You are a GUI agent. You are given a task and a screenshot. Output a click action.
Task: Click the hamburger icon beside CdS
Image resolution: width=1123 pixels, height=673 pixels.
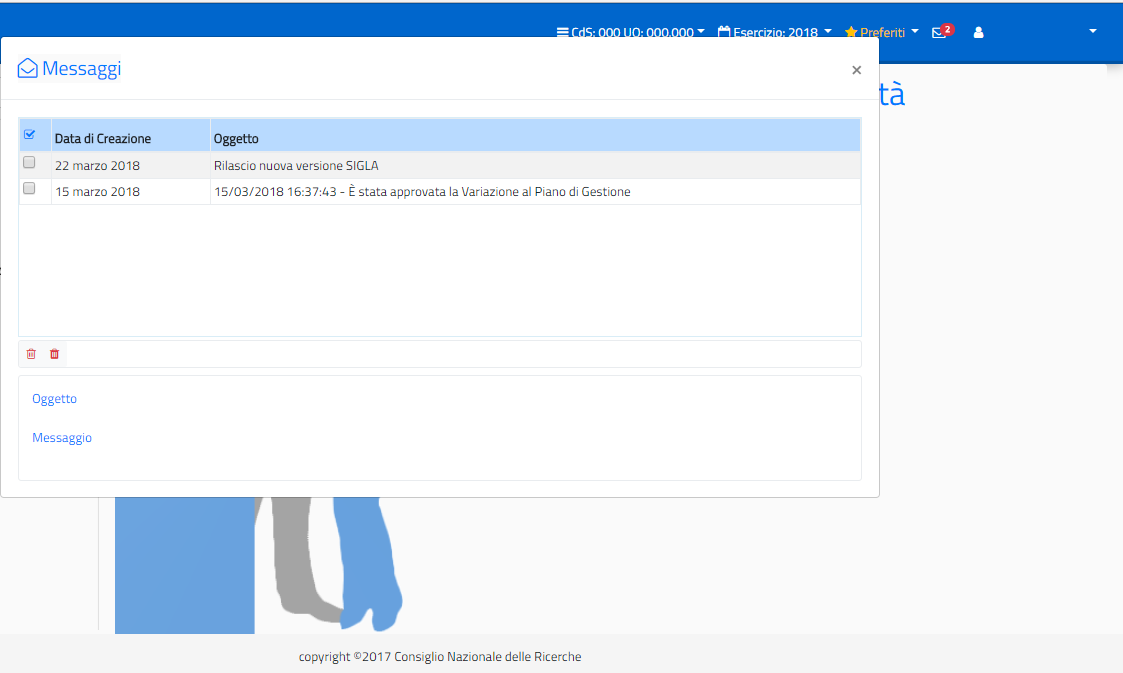[562, 32]
